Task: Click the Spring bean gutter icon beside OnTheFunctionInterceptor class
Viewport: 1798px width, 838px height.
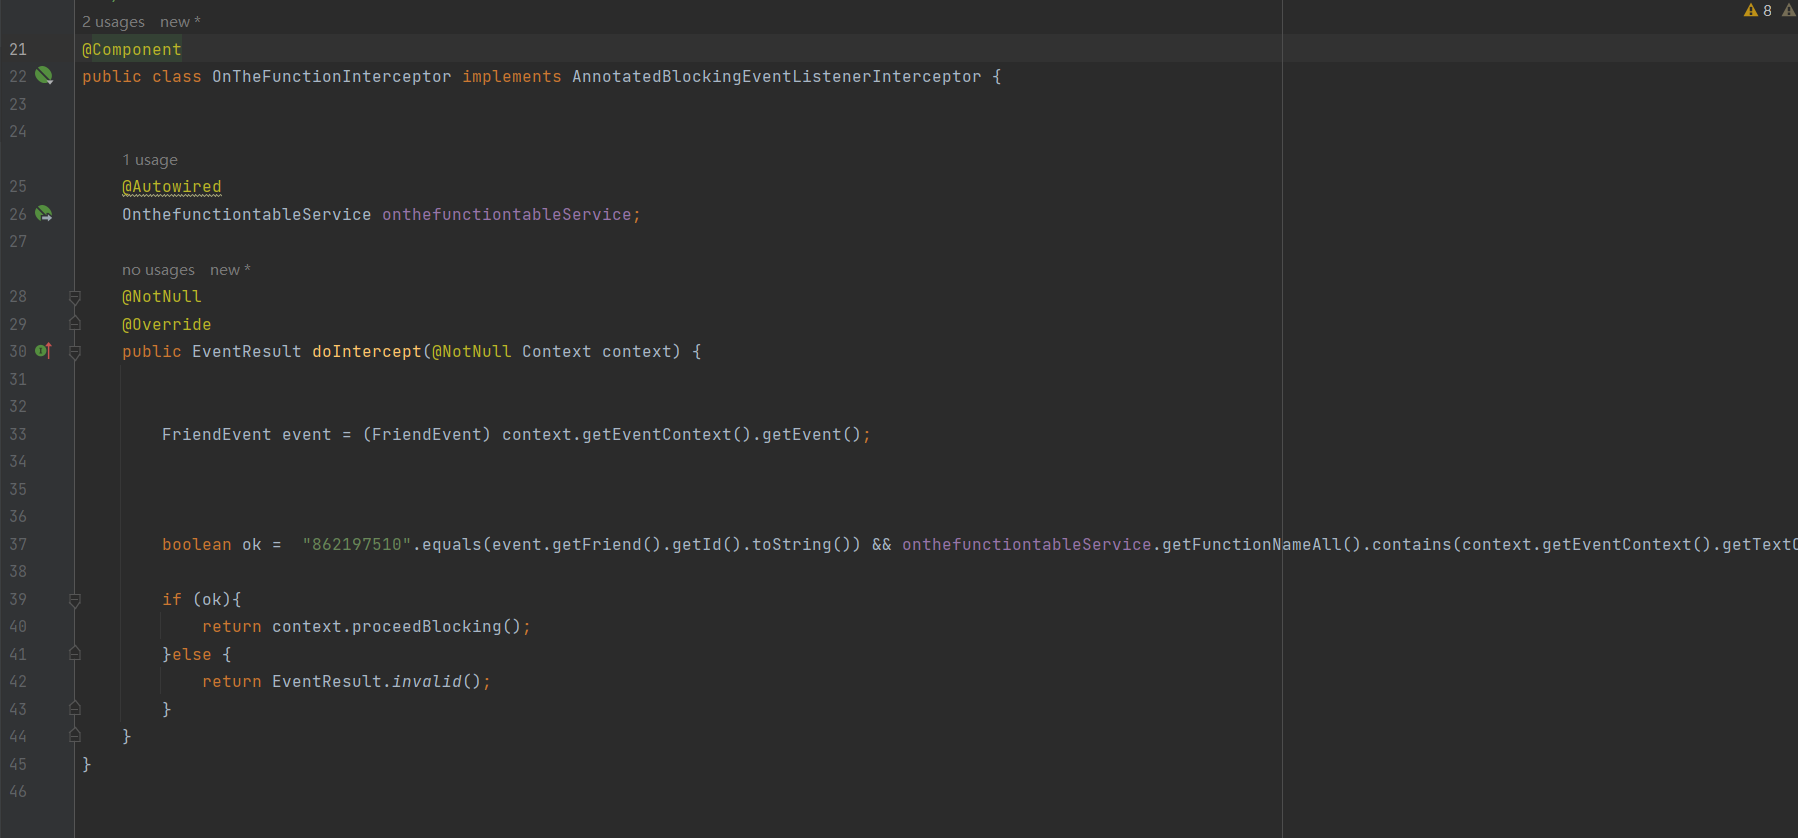Action: (x=44, y=75)
